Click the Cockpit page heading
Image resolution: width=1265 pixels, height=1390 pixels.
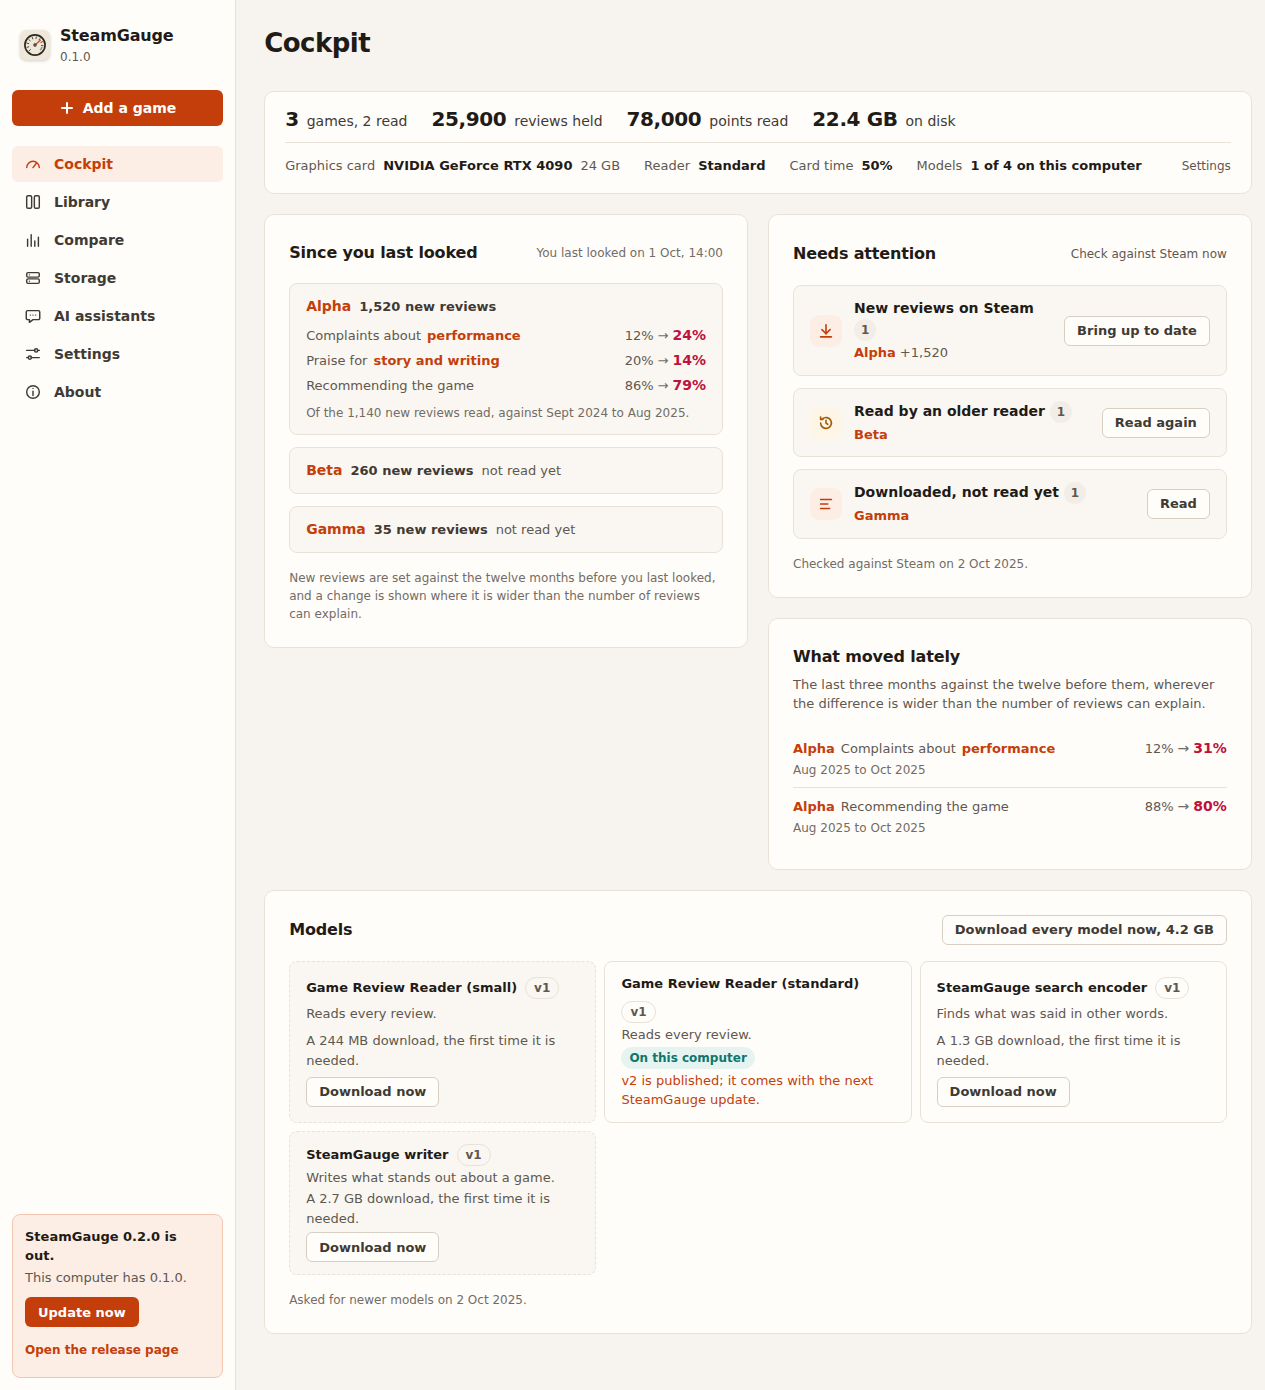(x=317, y=43)
